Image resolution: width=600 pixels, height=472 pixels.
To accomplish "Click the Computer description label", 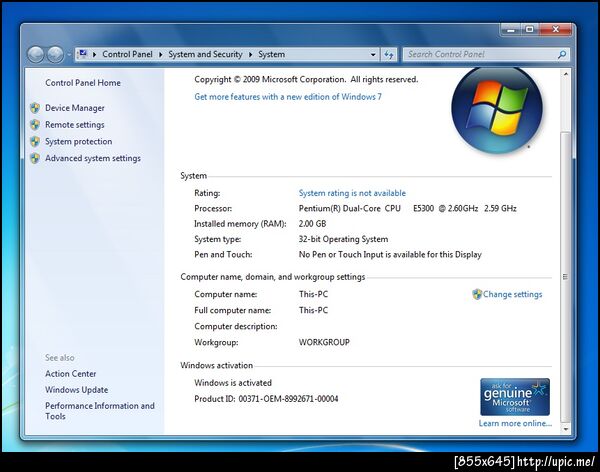I will coord(236,327).
